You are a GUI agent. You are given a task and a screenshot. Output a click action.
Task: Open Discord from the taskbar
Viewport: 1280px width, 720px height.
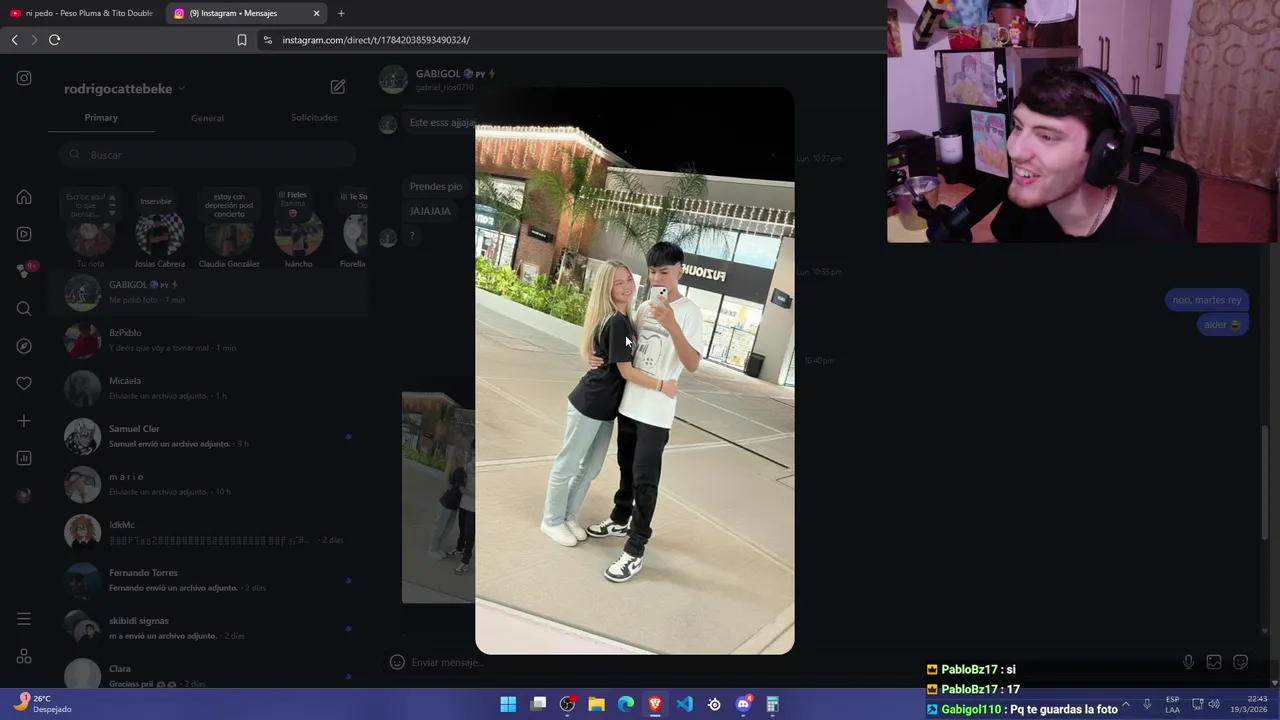point(744,704)
